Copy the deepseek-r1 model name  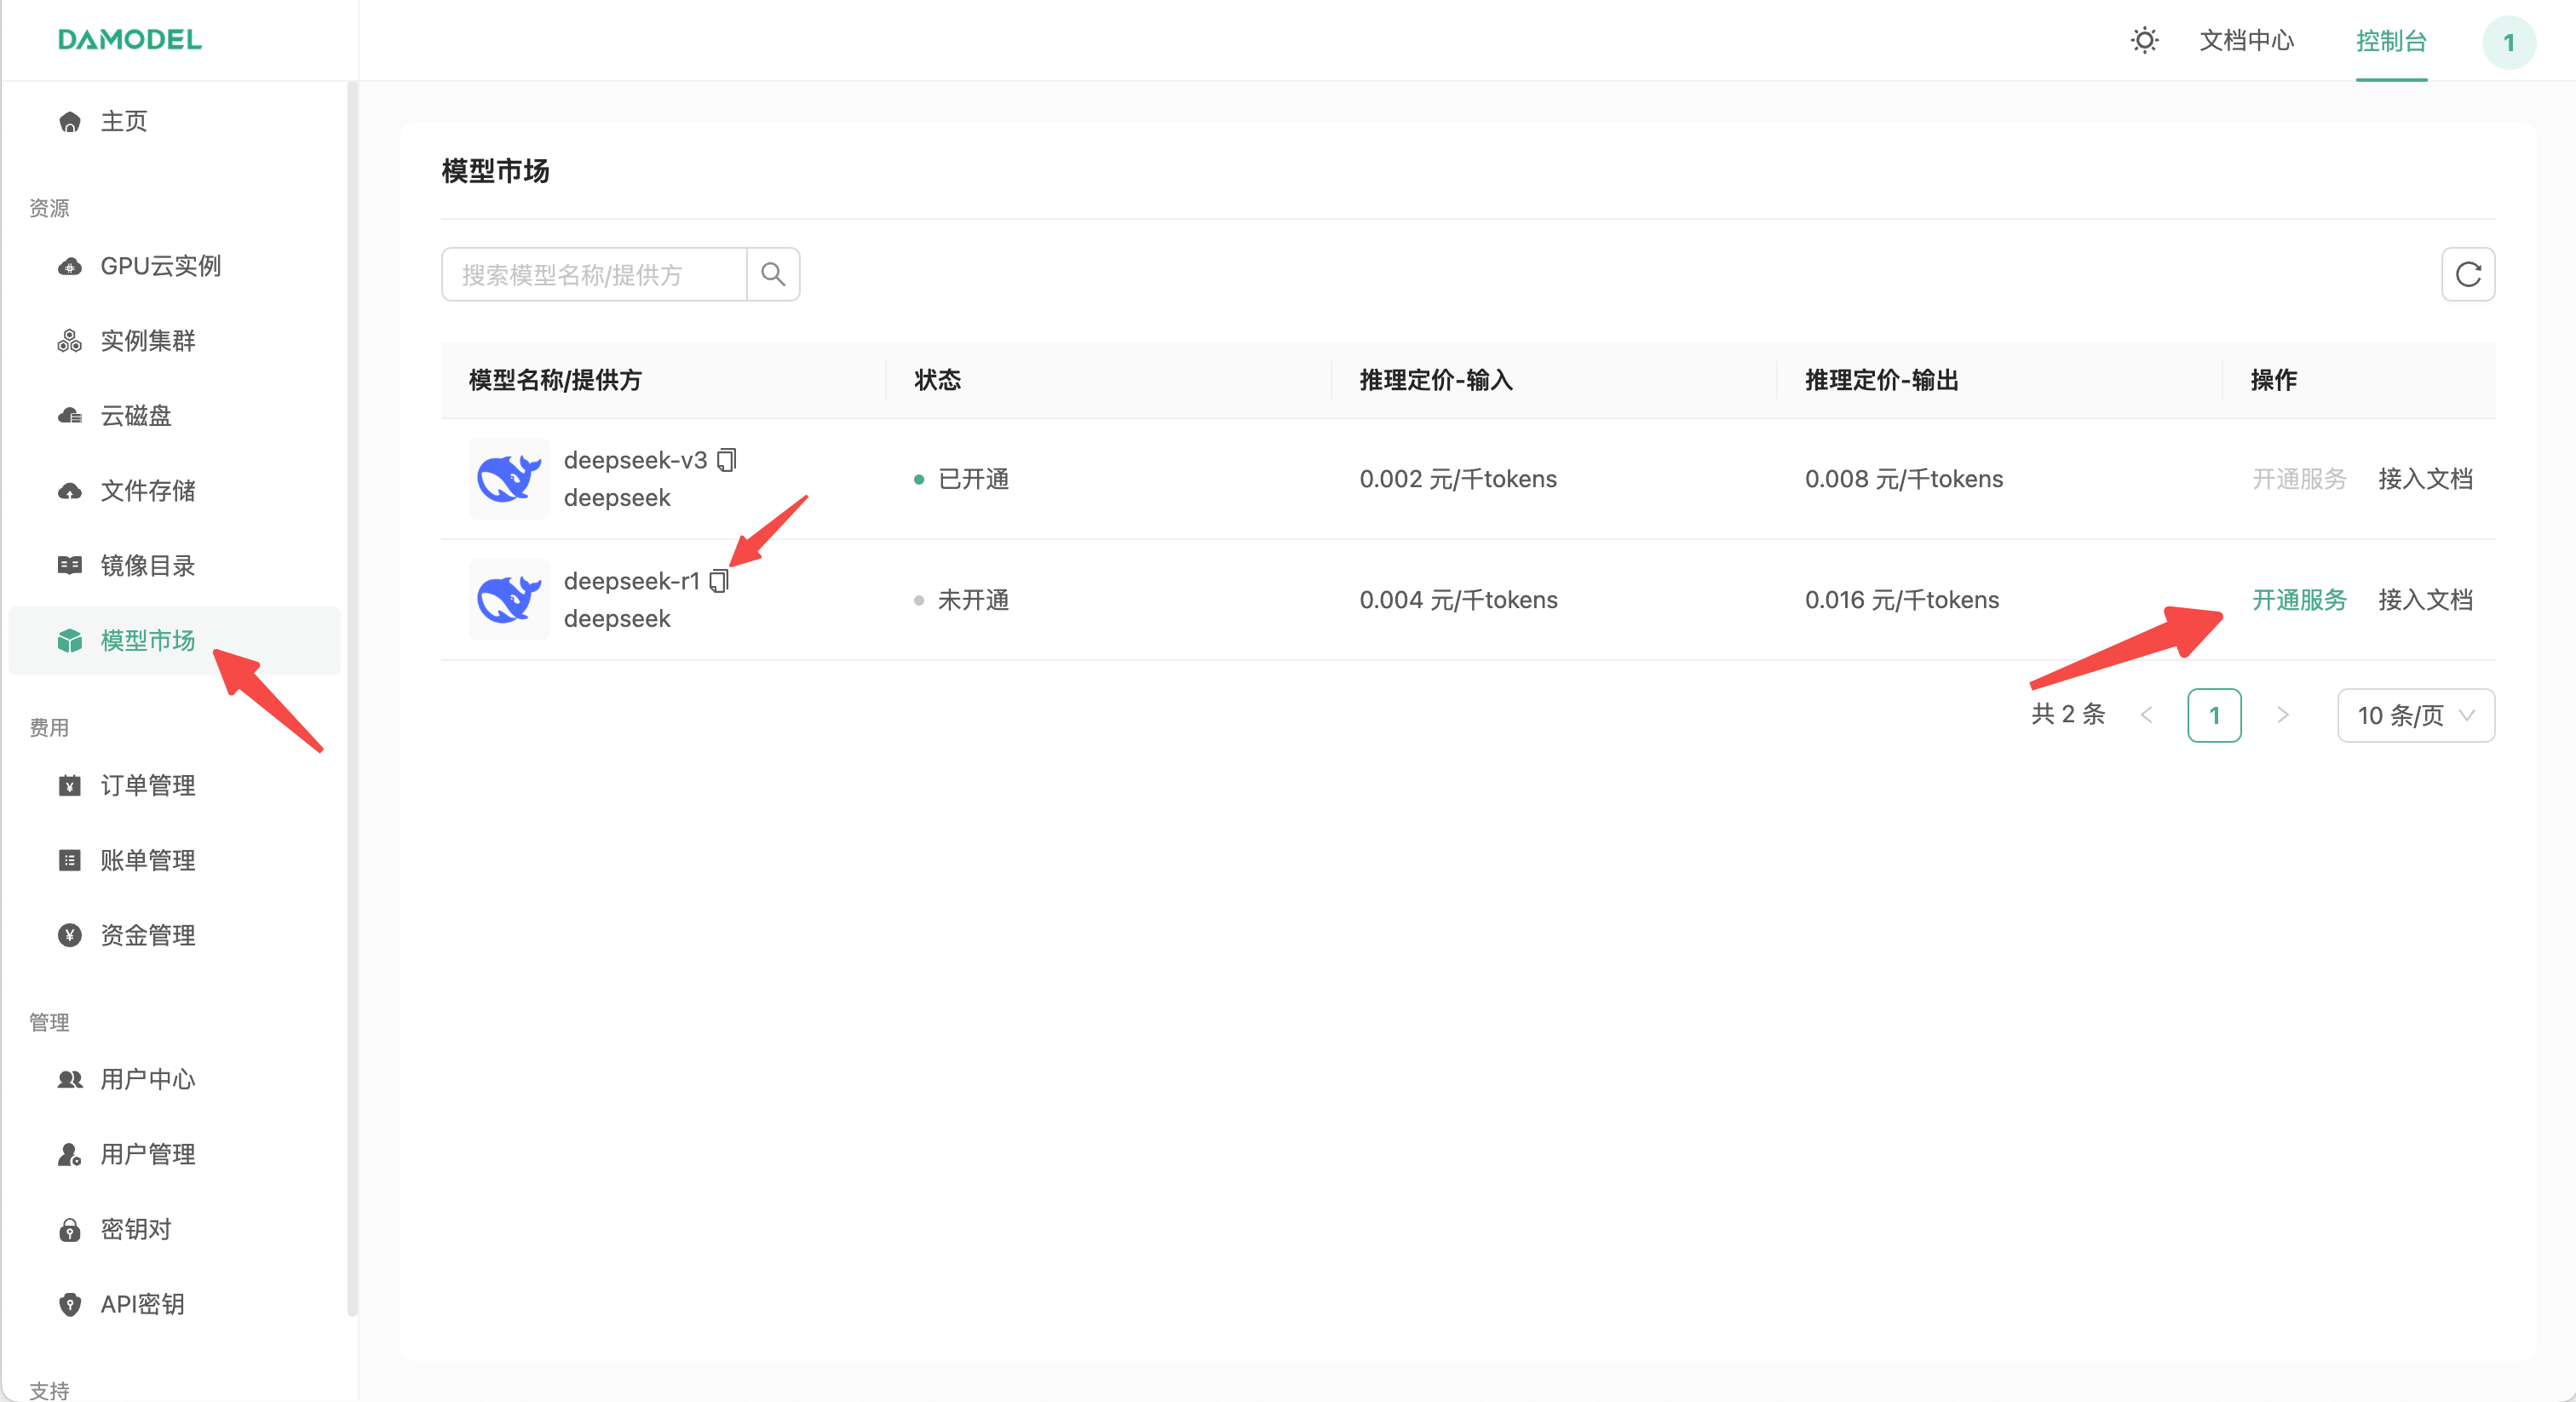click(x=719, y=581)
